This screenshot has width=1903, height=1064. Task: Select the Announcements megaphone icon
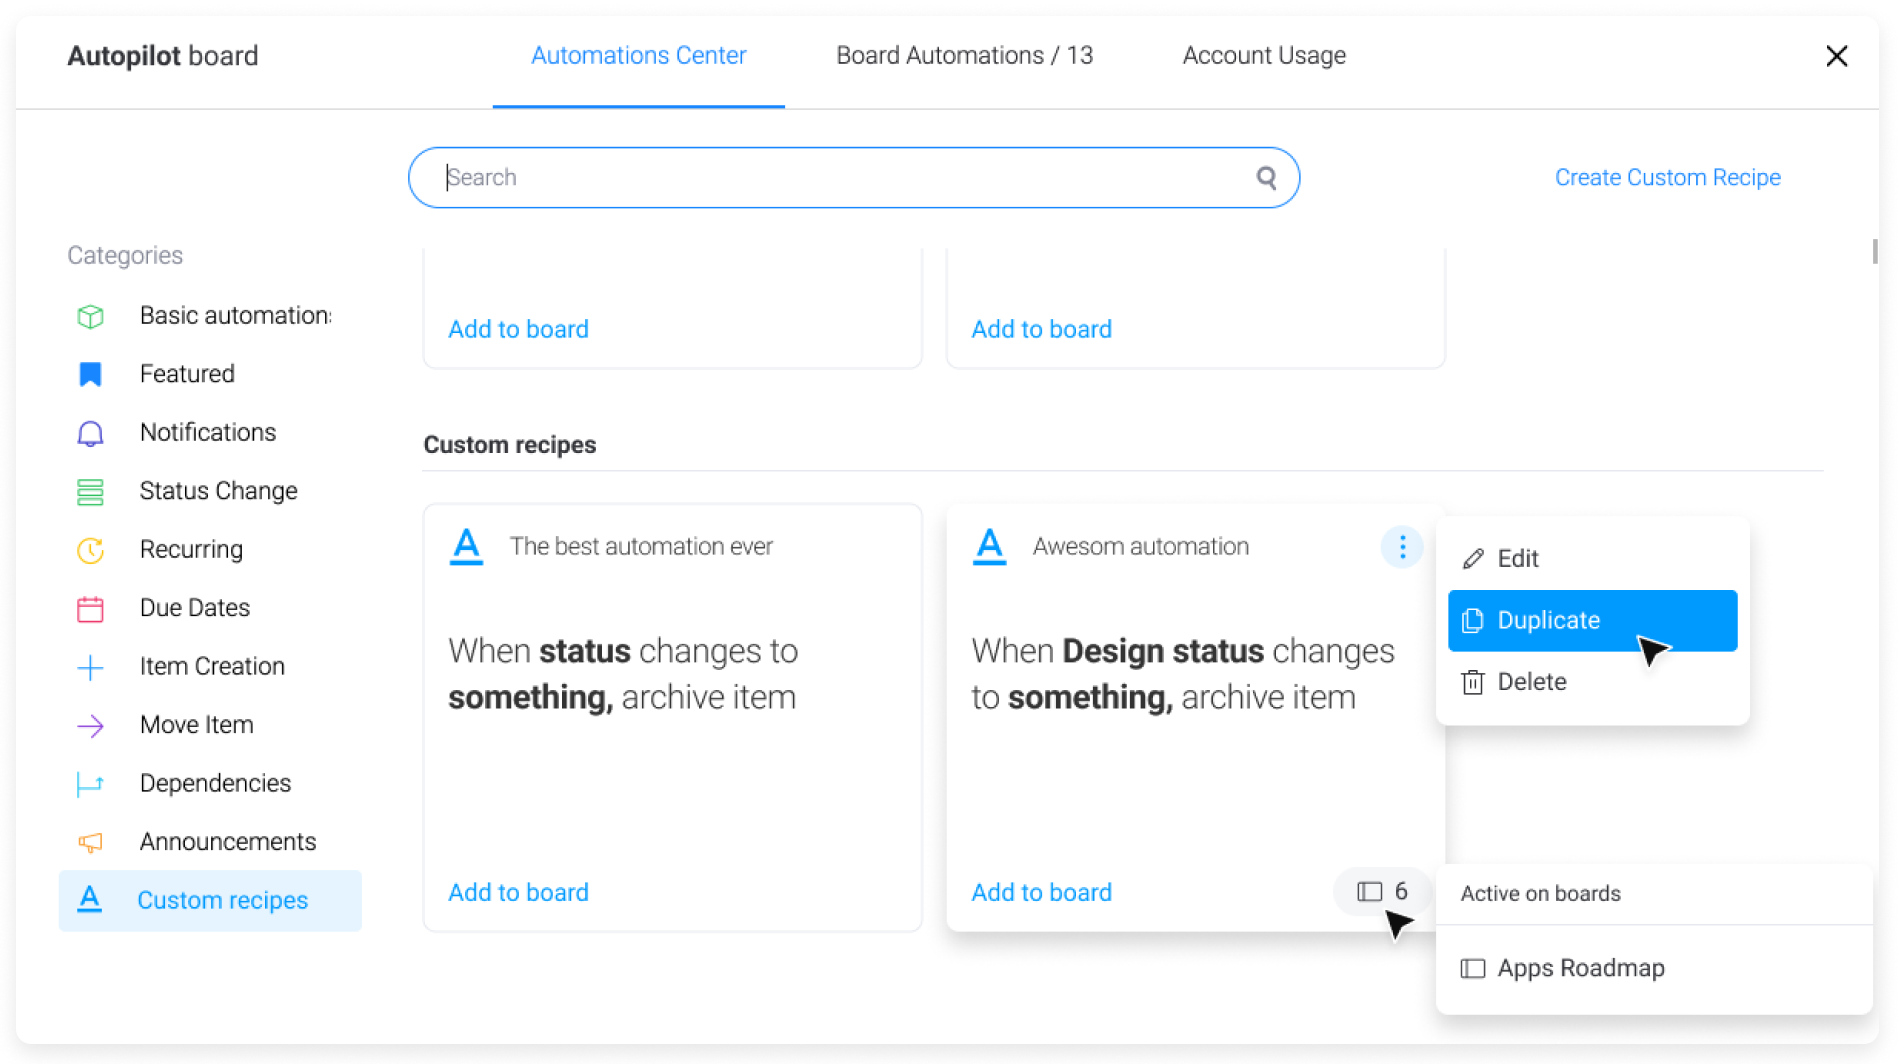(91, 841)
